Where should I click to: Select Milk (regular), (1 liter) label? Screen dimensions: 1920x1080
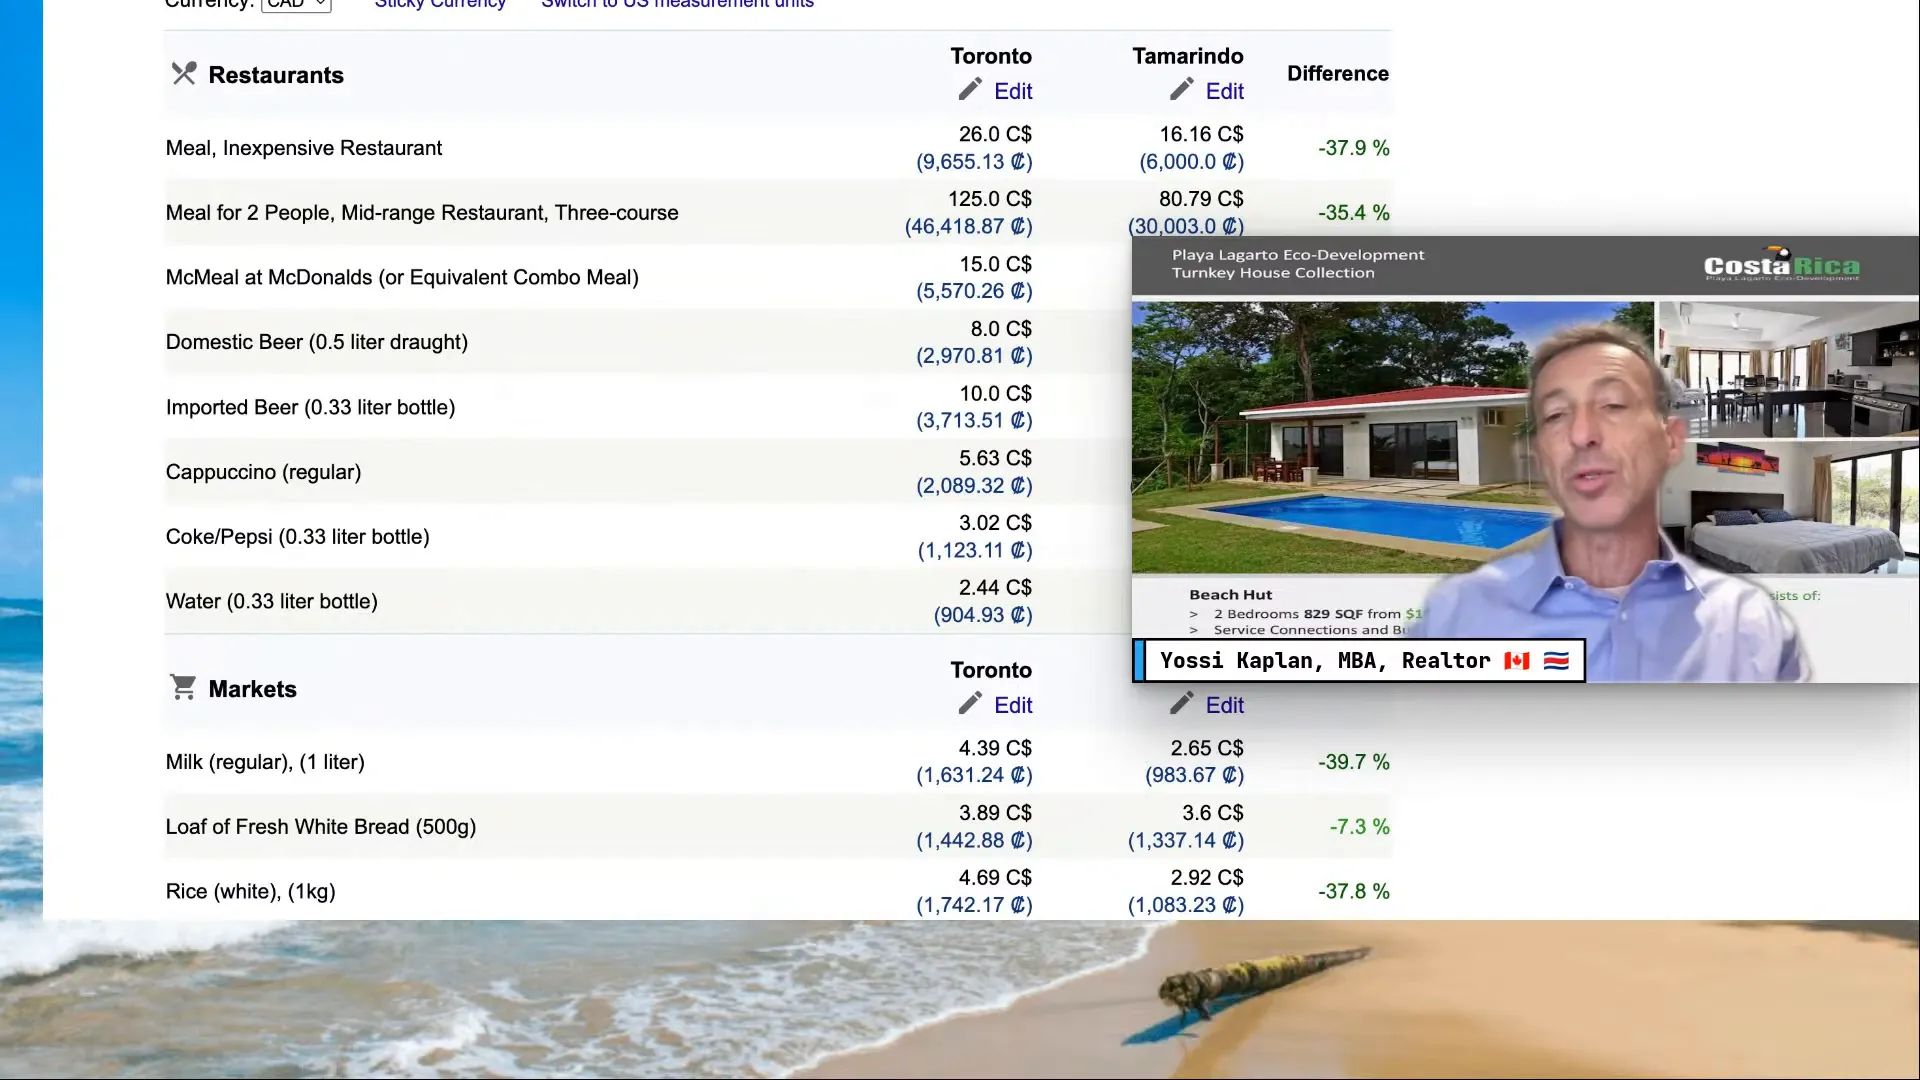(265, 762)
